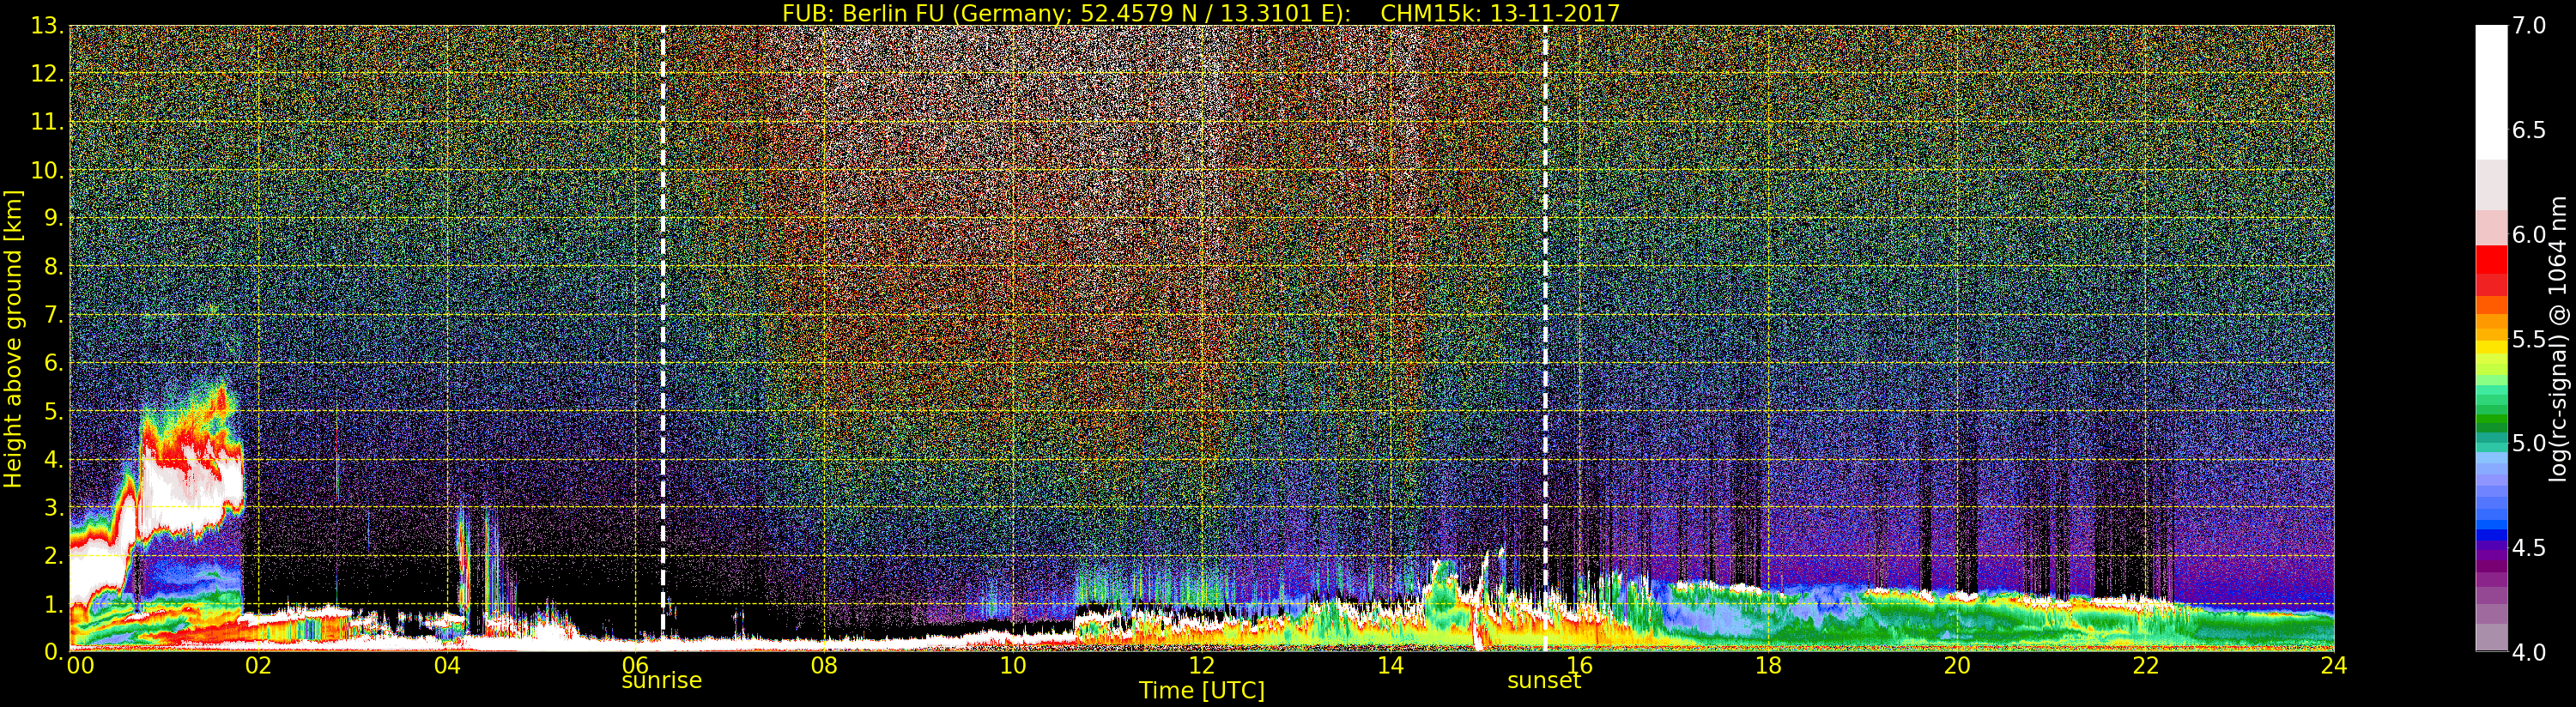
Task: Click the x-axis tick label '06'
Action: tap(636, 666)
